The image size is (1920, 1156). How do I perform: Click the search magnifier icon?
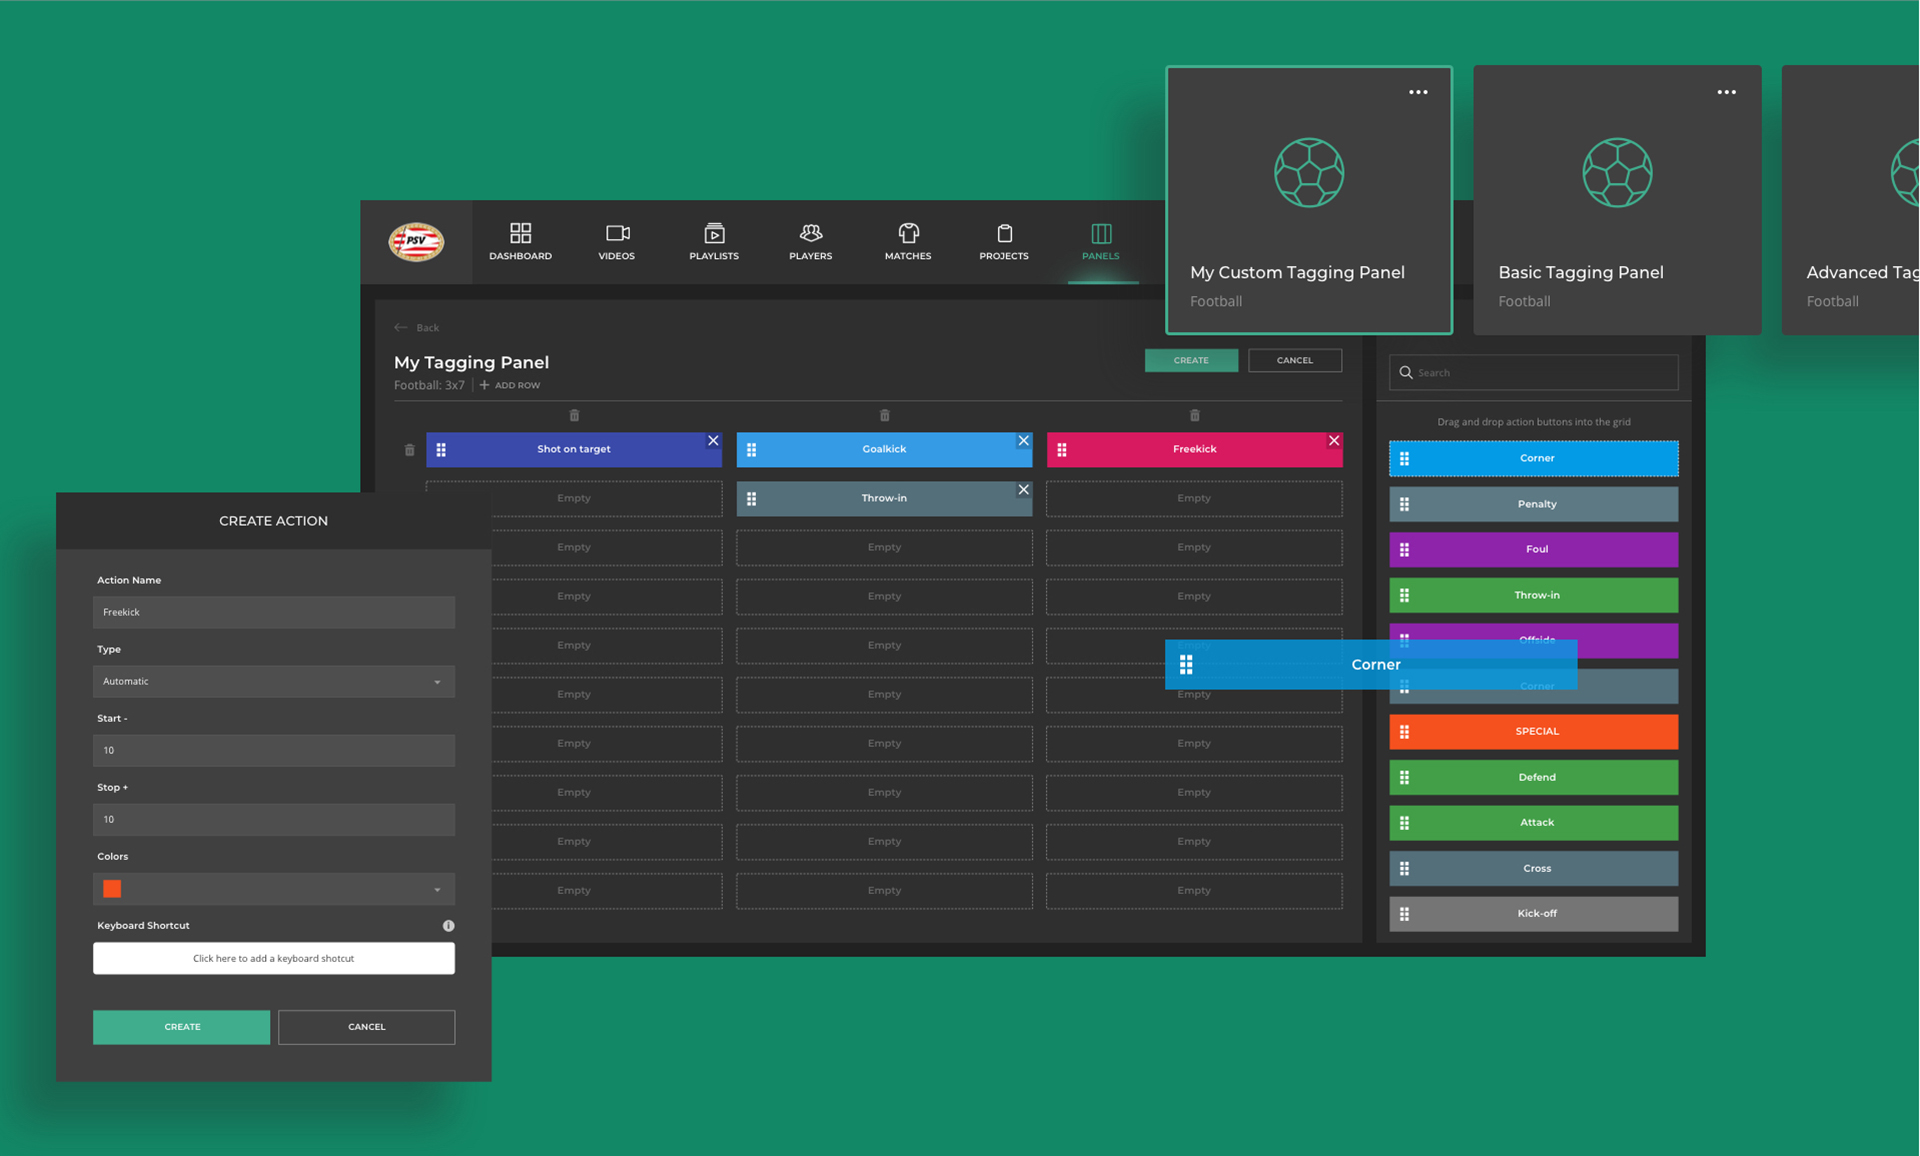tap(1406, 372)
